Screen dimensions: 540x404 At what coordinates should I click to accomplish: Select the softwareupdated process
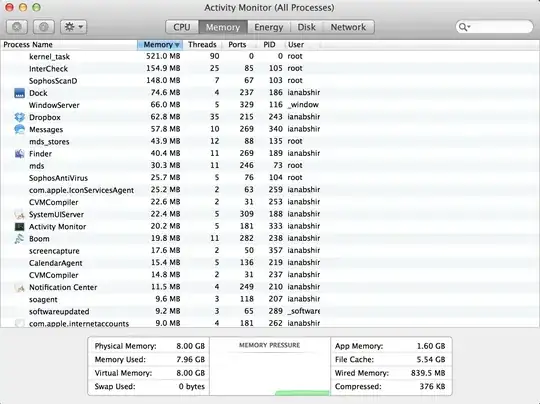tap(270, 311)
